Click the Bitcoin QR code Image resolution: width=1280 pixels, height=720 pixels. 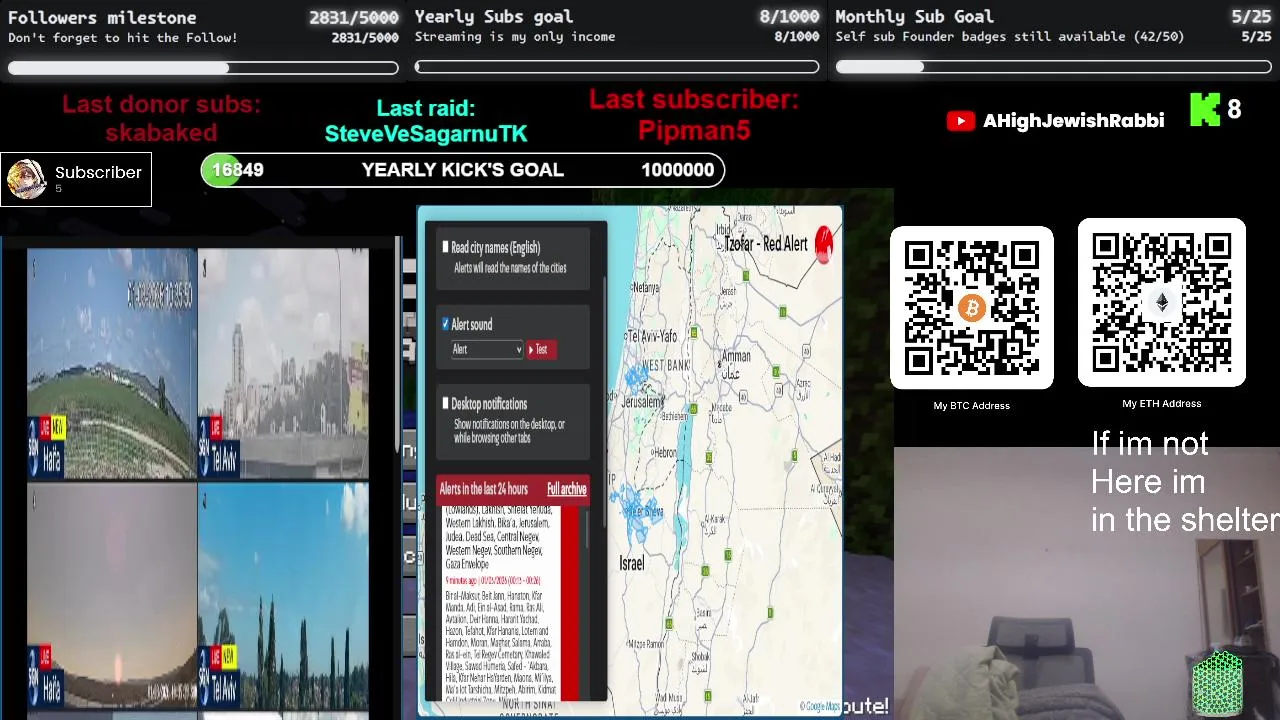pos(971,308)
